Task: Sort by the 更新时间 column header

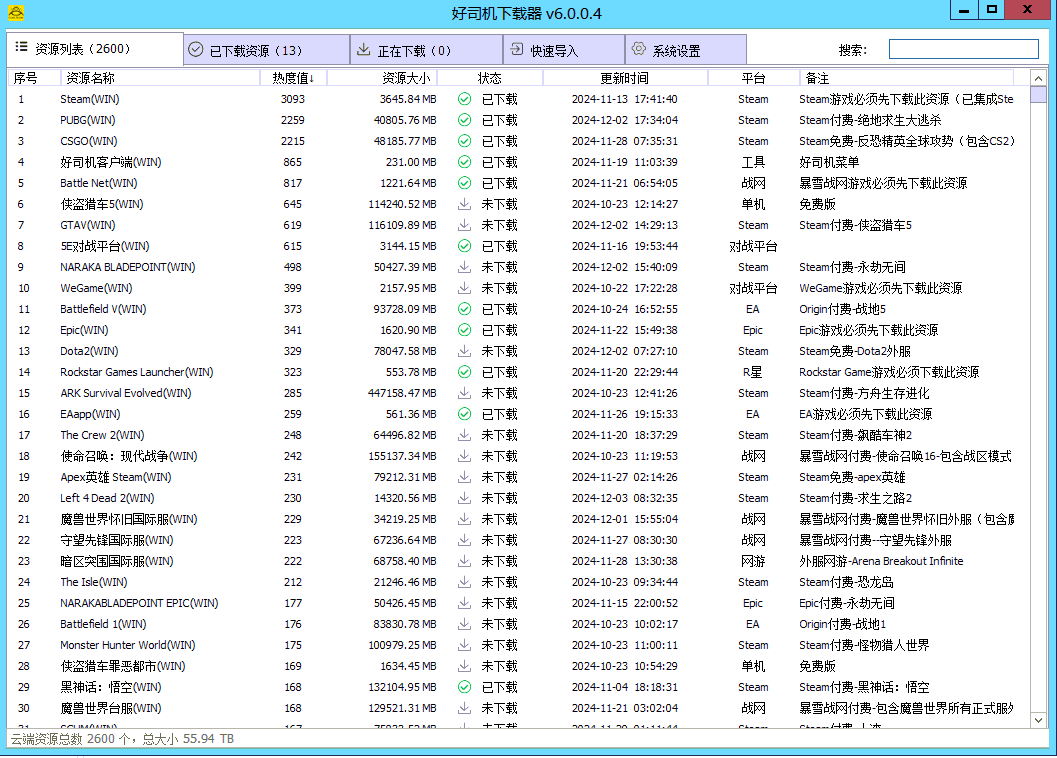Action: pos(625,78)
